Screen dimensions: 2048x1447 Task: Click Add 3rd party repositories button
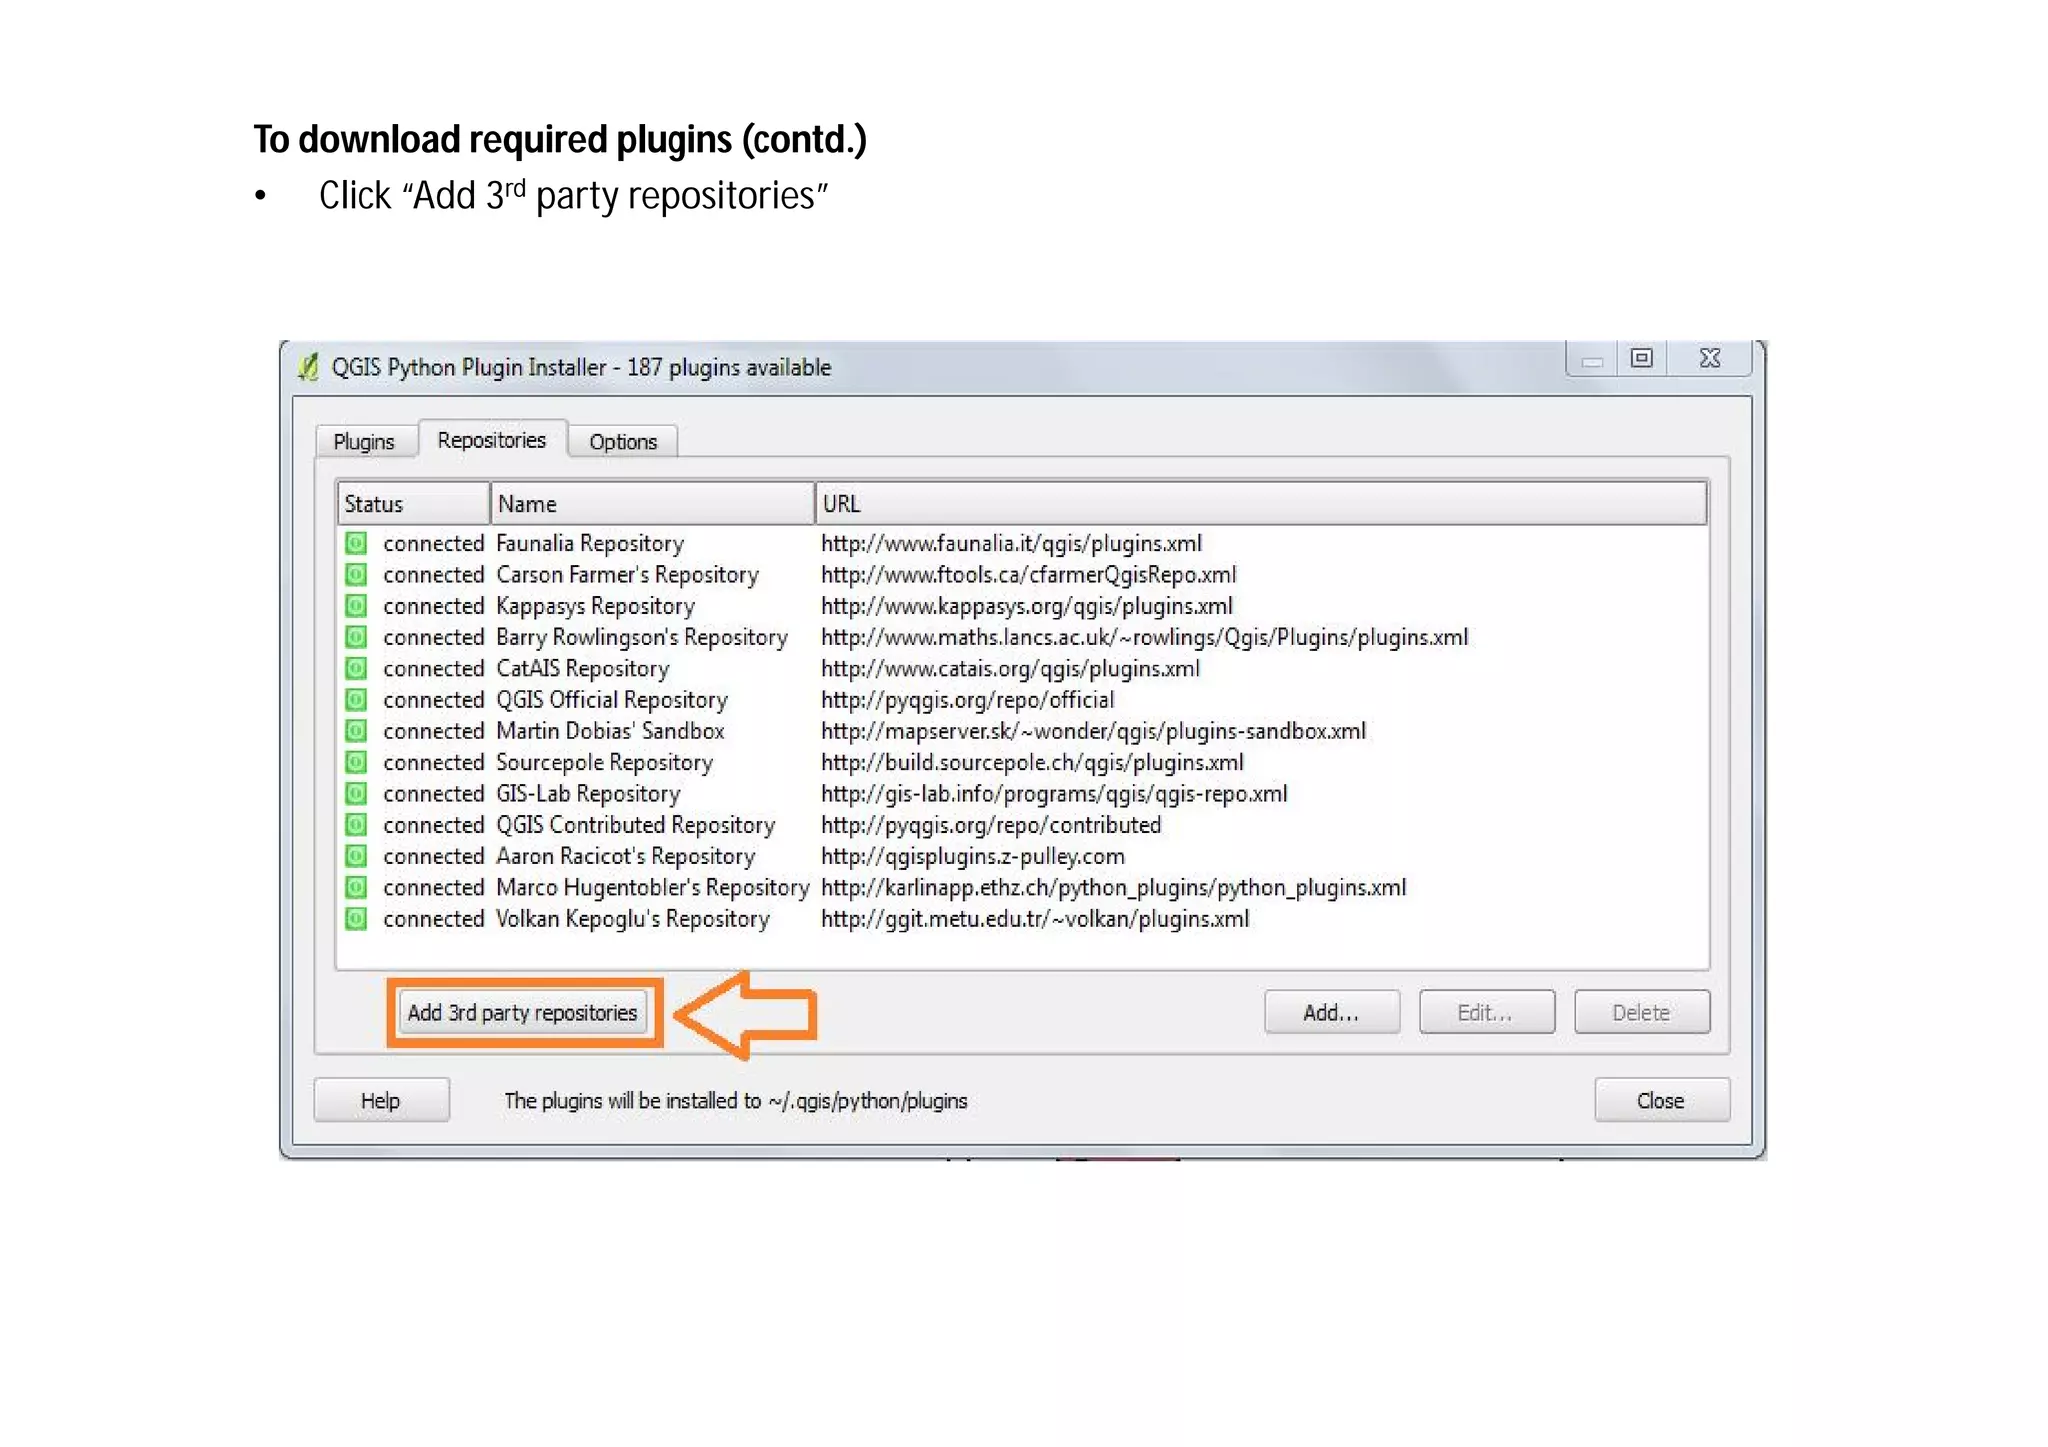click(x=522, y=1013)
